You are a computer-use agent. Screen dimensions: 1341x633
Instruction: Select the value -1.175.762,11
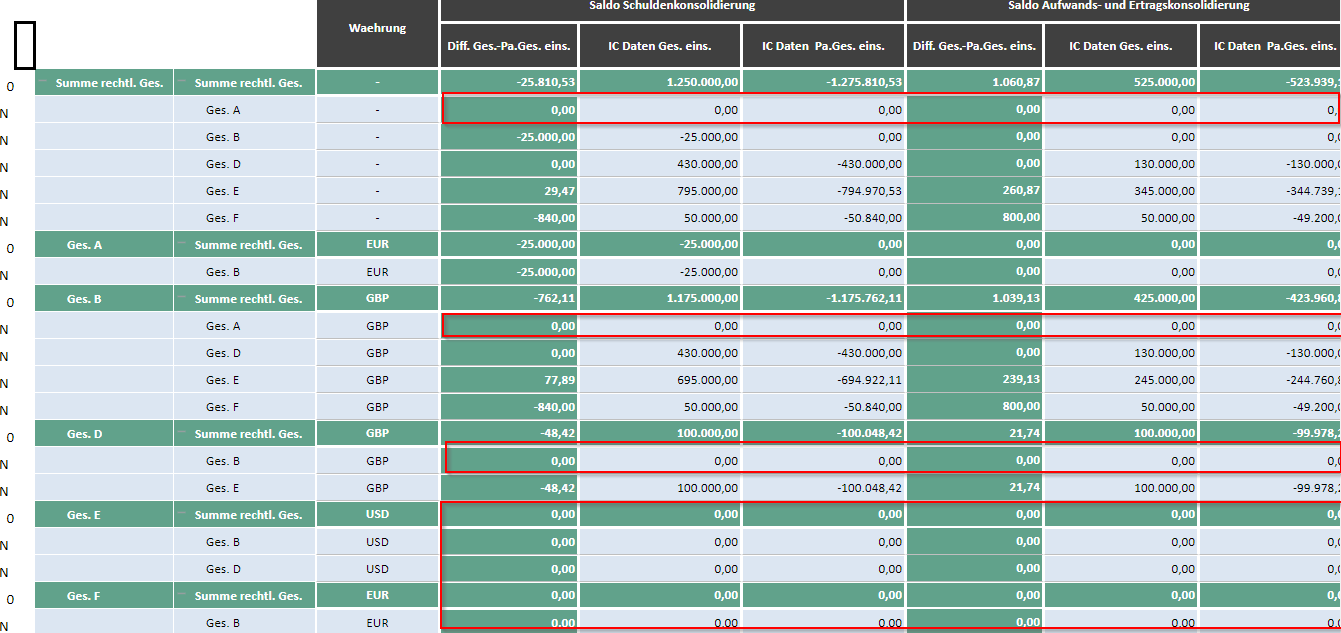click(823, 298)
